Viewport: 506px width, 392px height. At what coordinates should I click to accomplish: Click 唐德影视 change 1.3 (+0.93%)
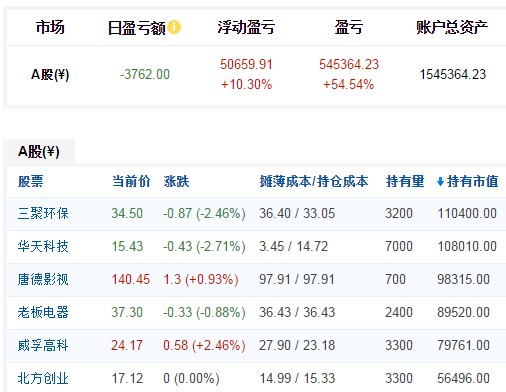click(x=201, y=279)
